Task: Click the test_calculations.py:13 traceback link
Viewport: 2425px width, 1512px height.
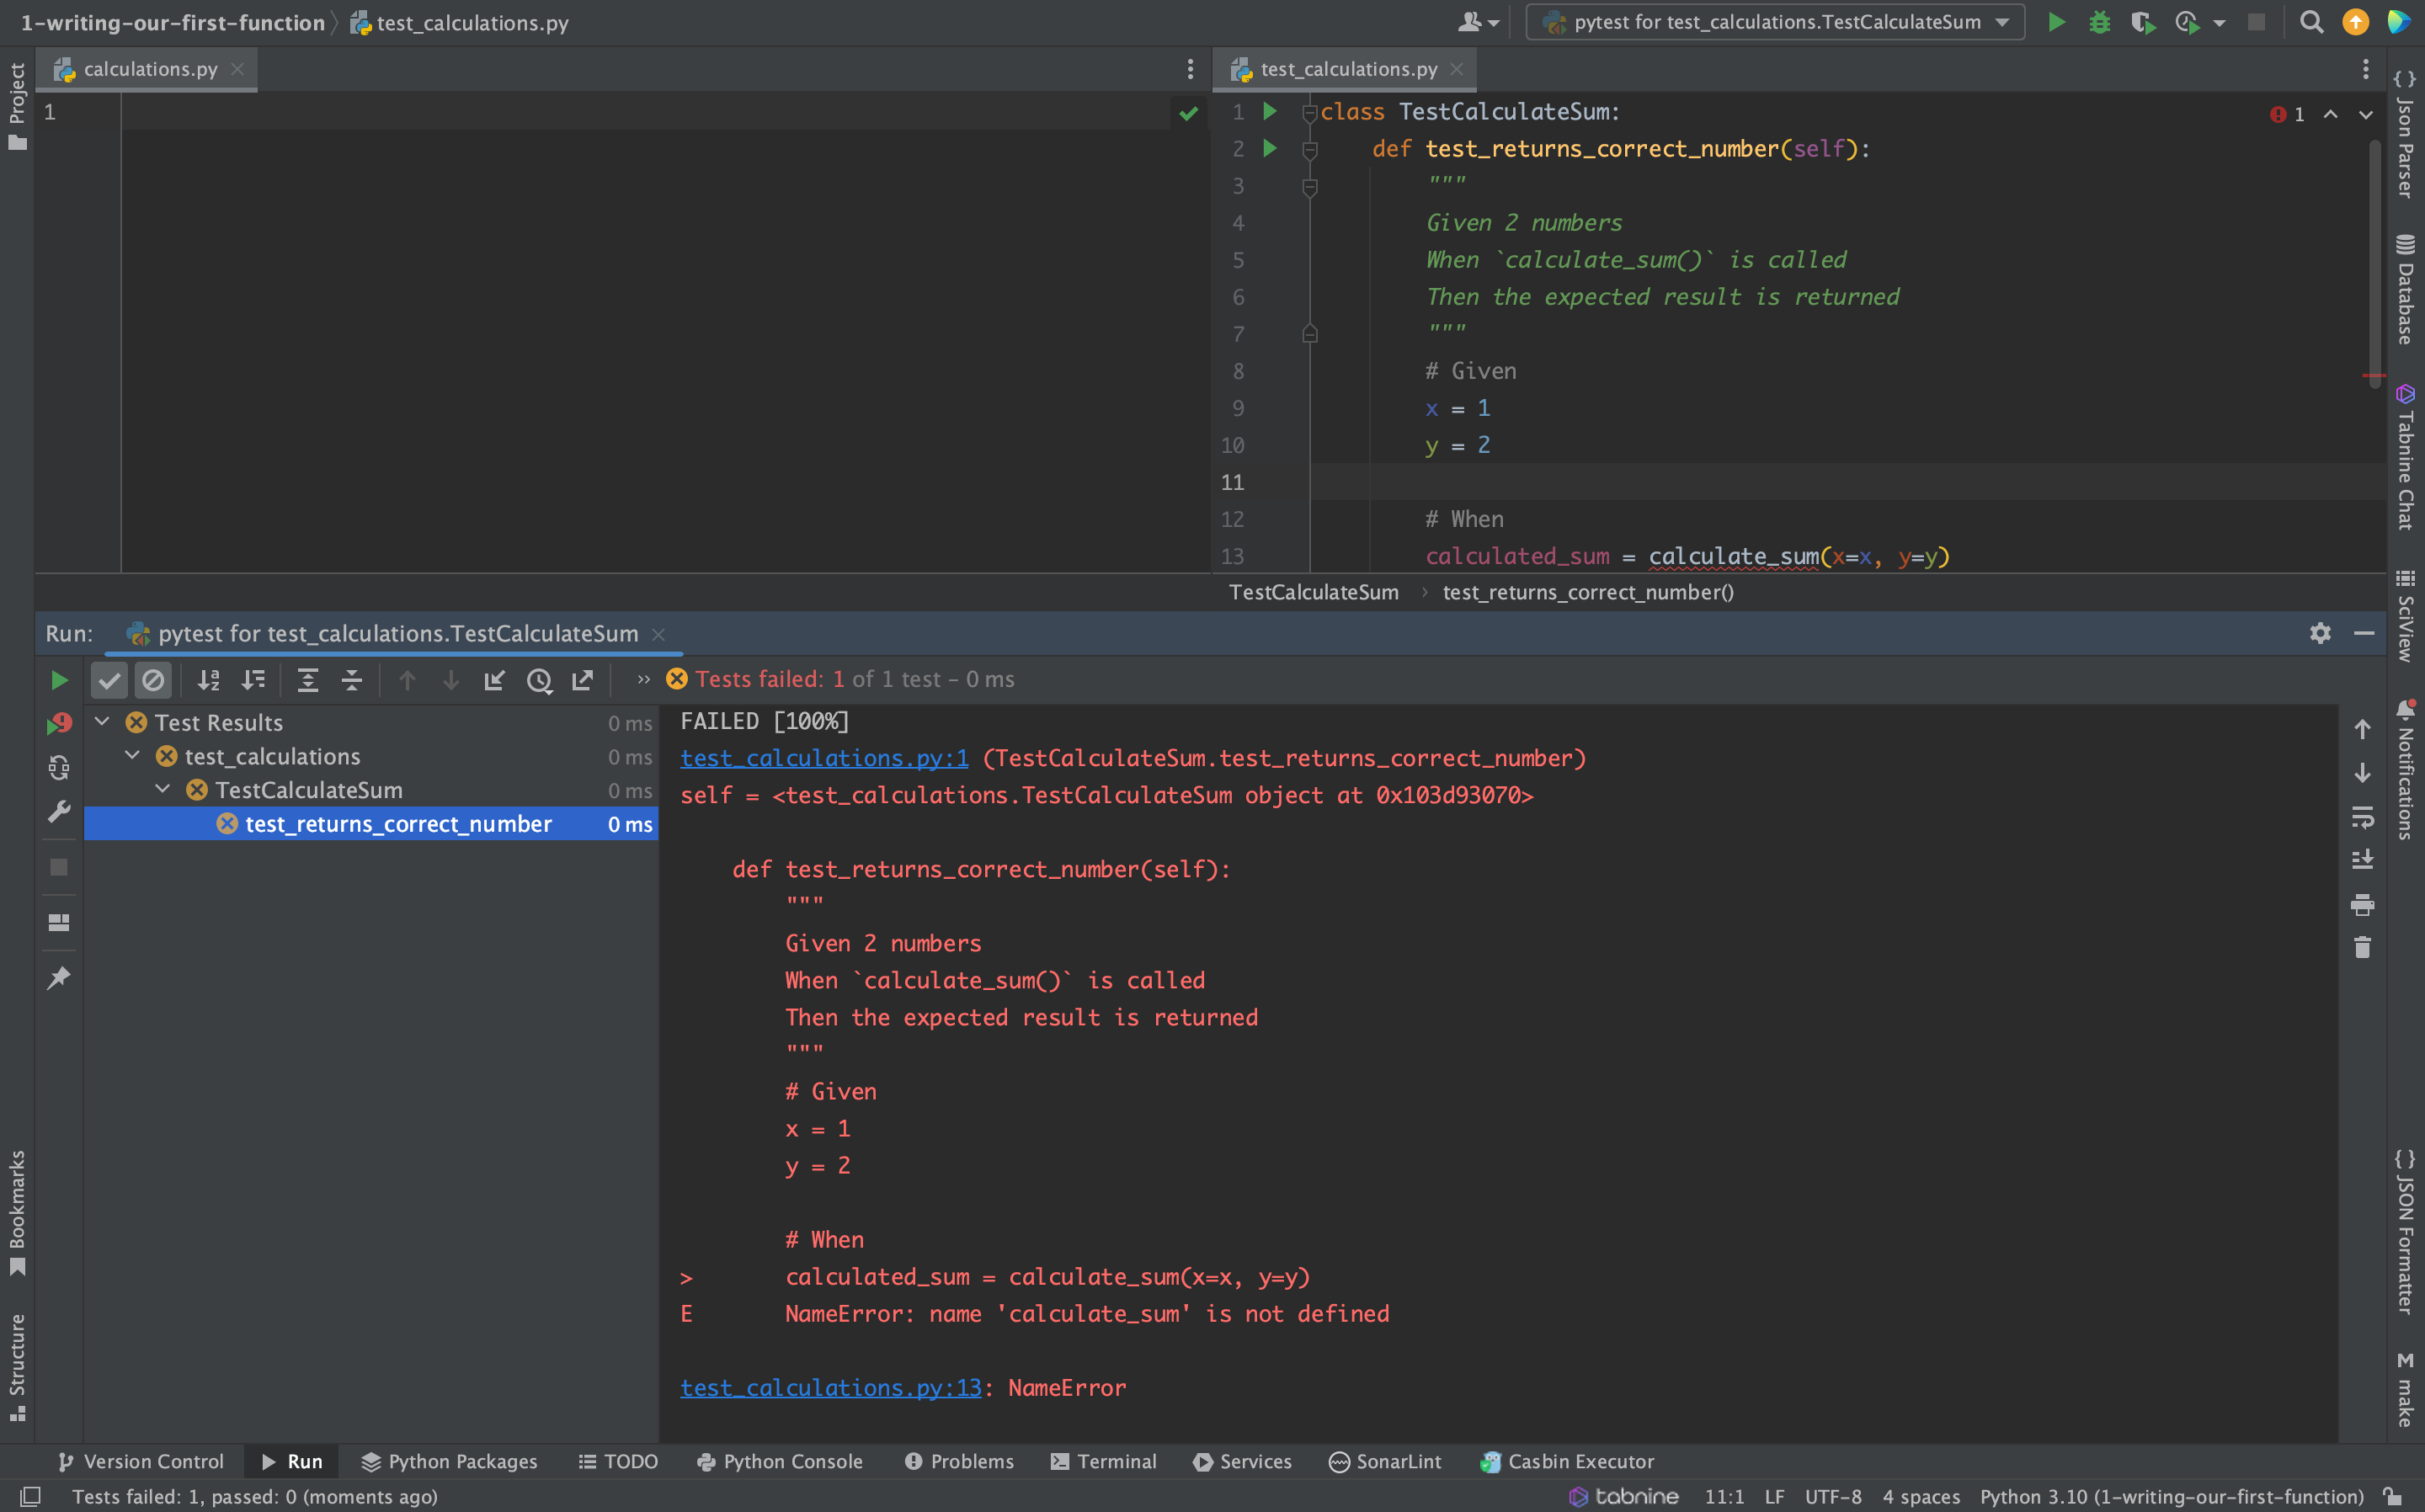Action: pos(830,1388)
